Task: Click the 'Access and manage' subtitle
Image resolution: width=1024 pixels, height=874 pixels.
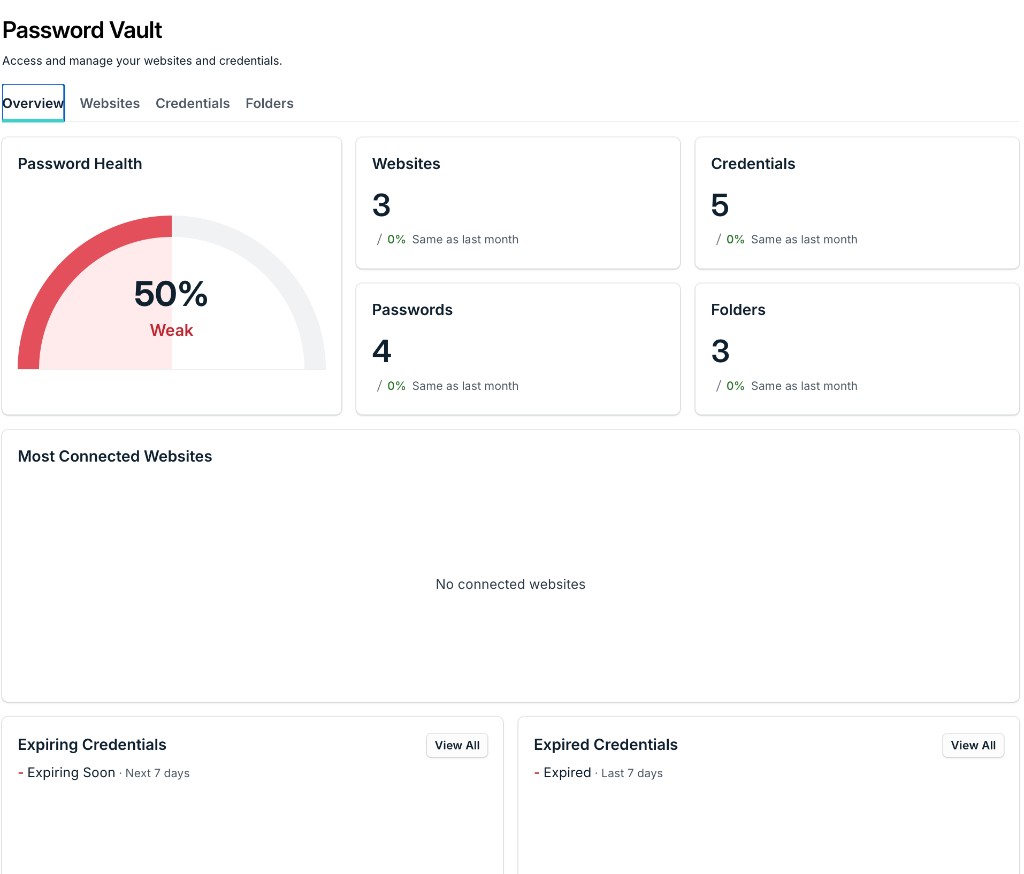Action: click(x=142, y=61)
